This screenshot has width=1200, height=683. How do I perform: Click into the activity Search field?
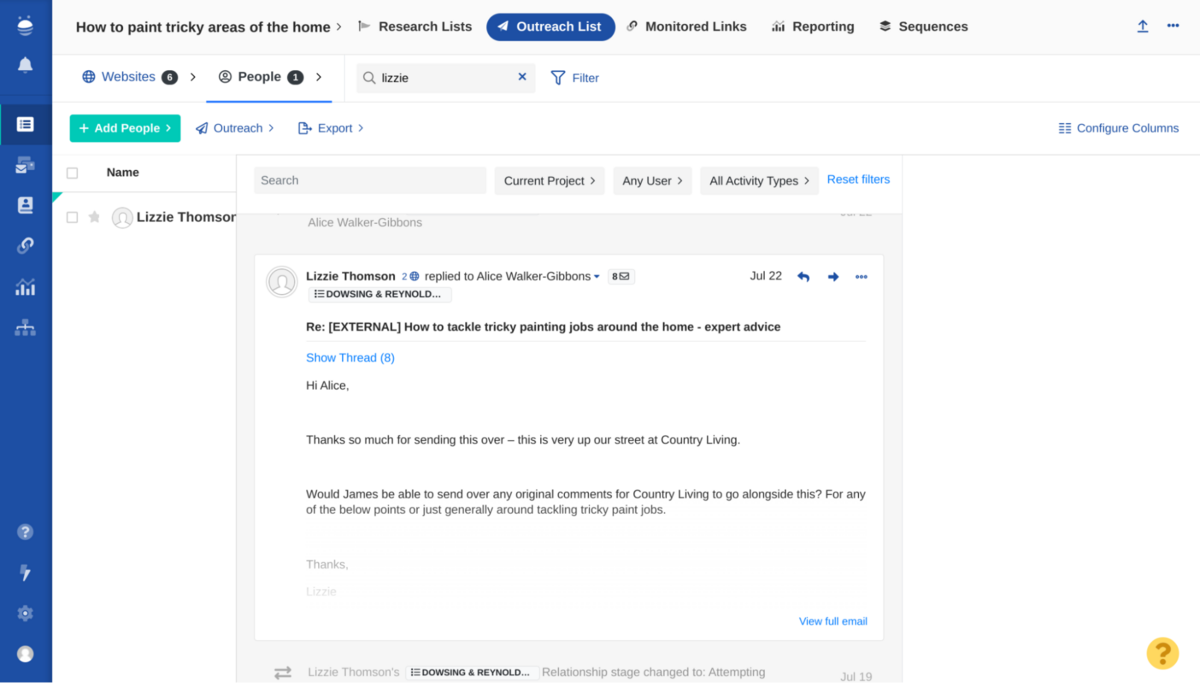(x=370, y=181)
